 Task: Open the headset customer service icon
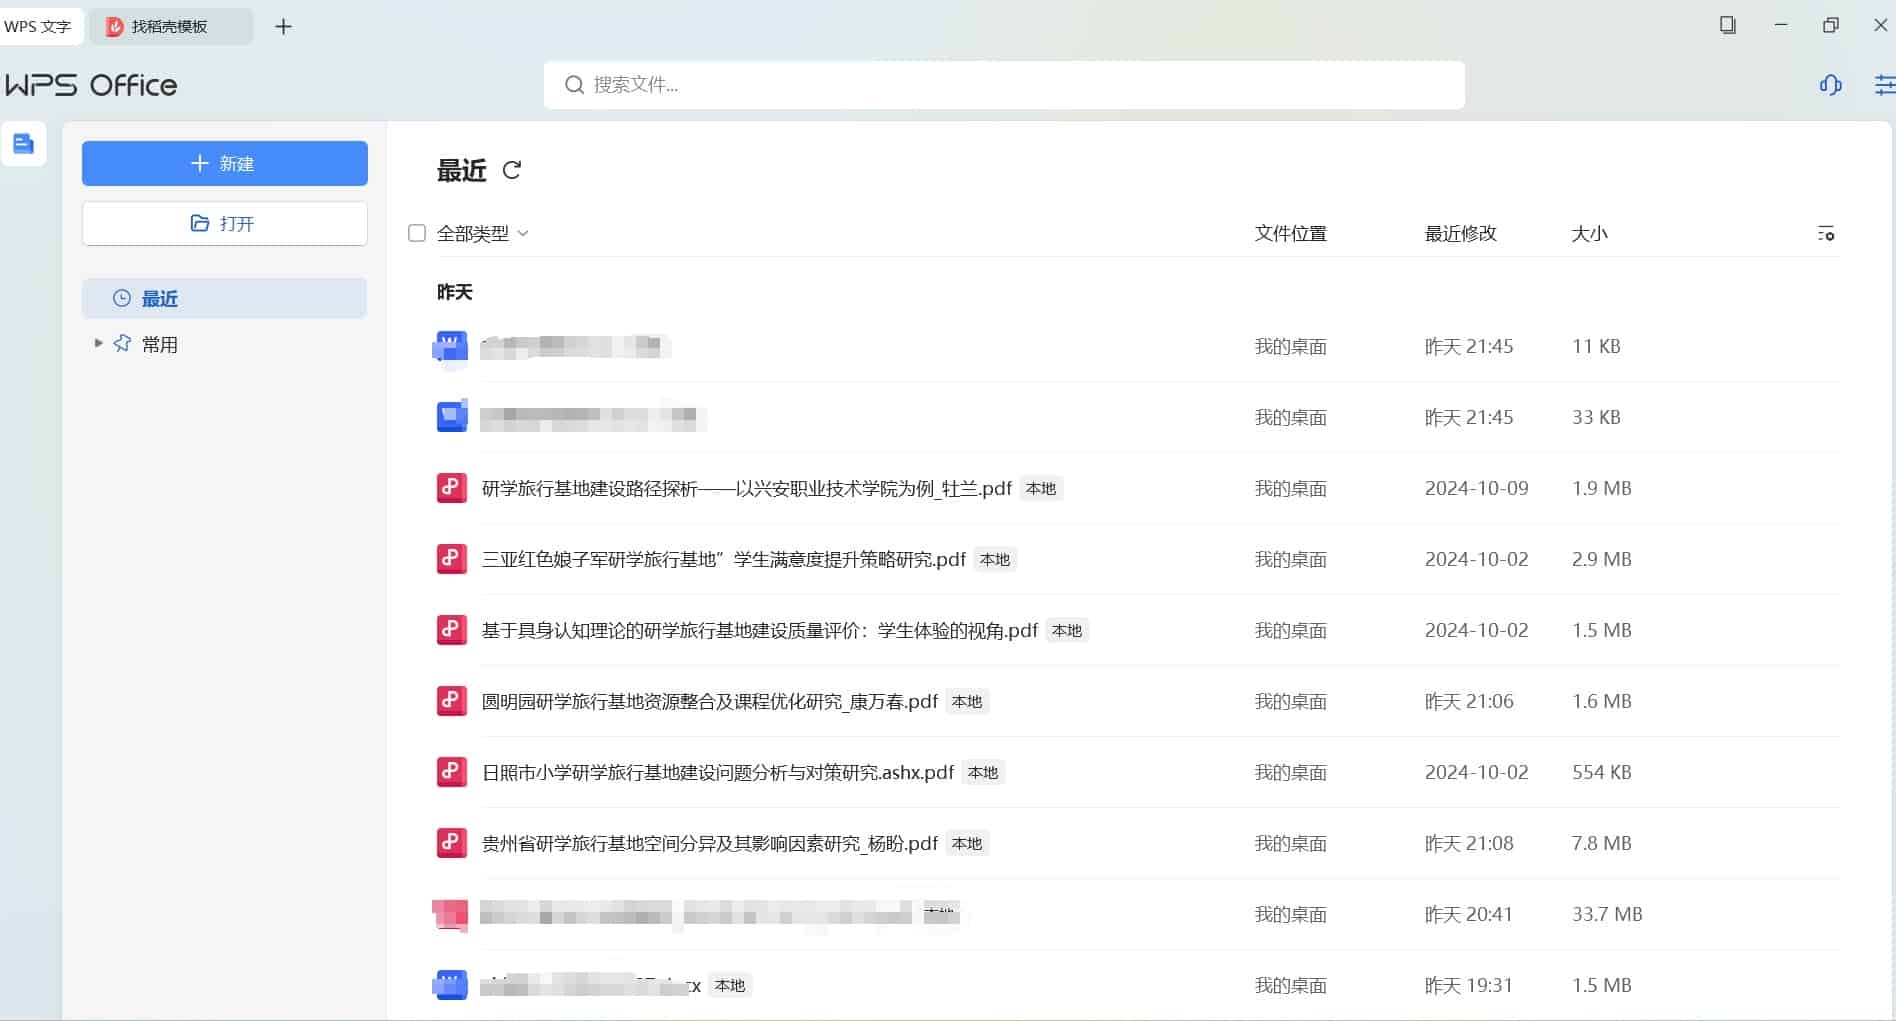(x=1830, y=86)
